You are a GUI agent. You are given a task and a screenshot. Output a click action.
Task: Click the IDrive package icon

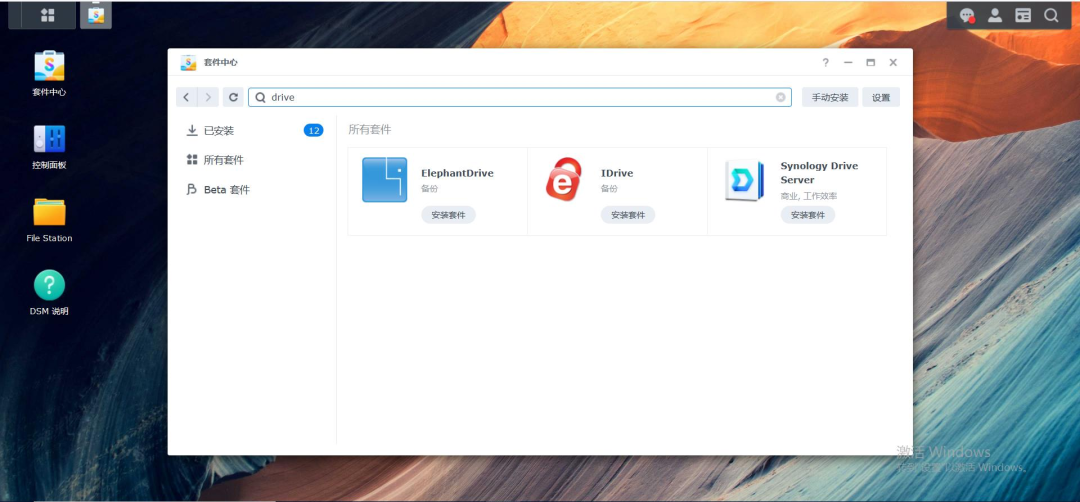(563, 180)
